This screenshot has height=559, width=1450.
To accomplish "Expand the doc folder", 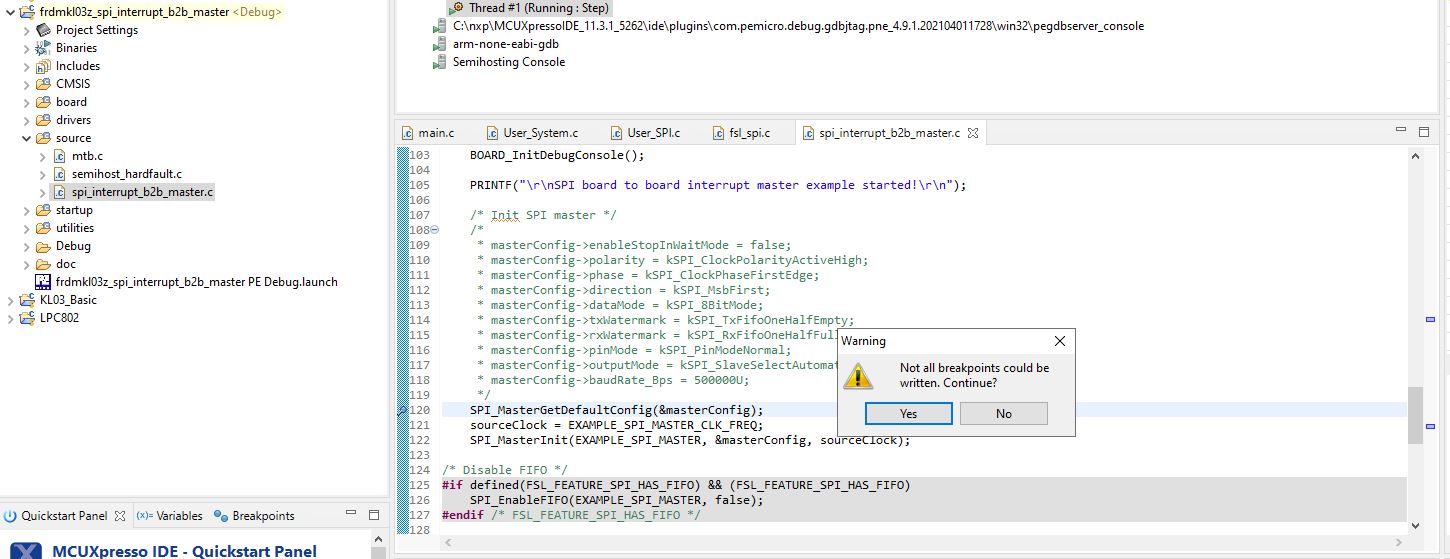I will tap(27, 264).
